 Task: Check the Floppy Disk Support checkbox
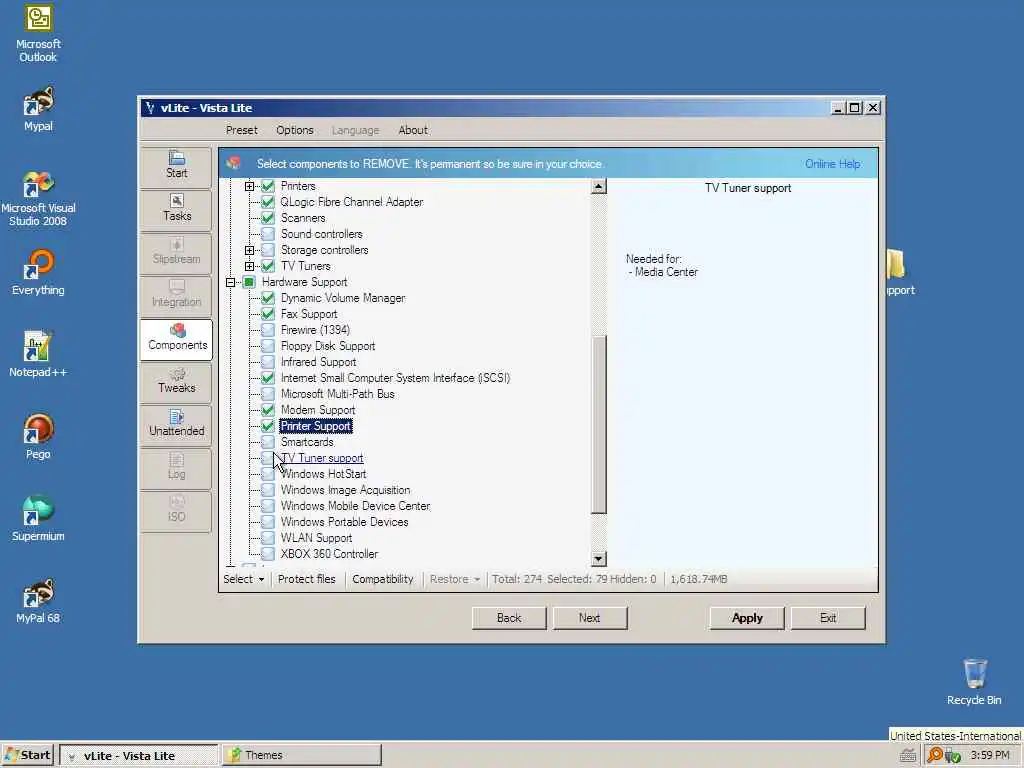click(x=268, y=346)
